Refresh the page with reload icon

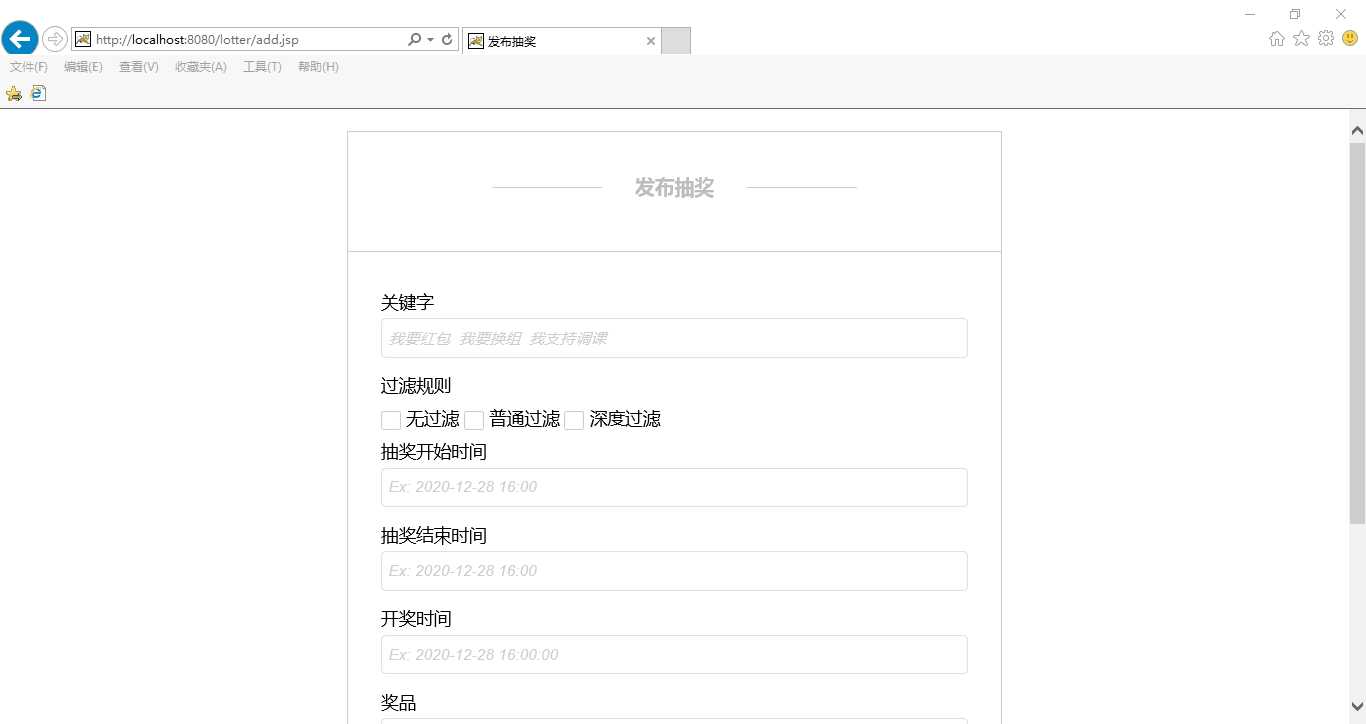[x=447, y=40]
